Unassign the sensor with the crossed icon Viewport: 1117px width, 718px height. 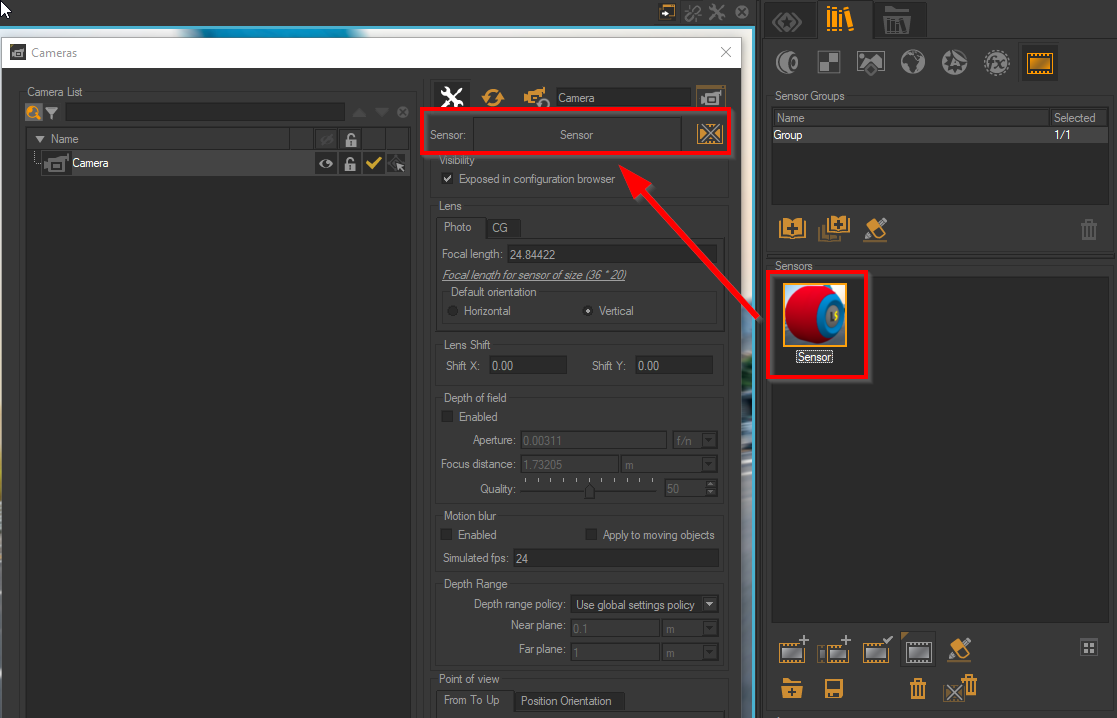click(x=710, y=134)
